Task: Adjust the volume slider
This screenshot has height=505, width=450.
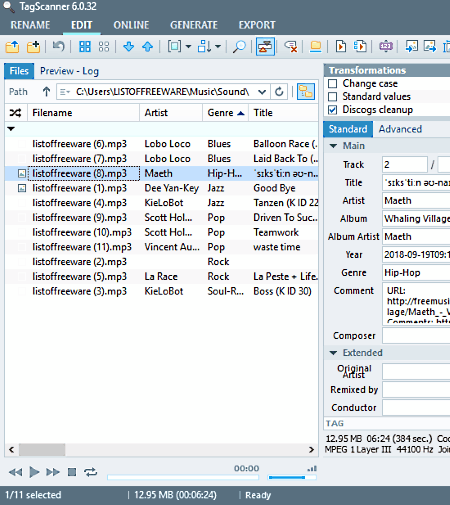Action: pyautogui.click(x=292, y=477)
